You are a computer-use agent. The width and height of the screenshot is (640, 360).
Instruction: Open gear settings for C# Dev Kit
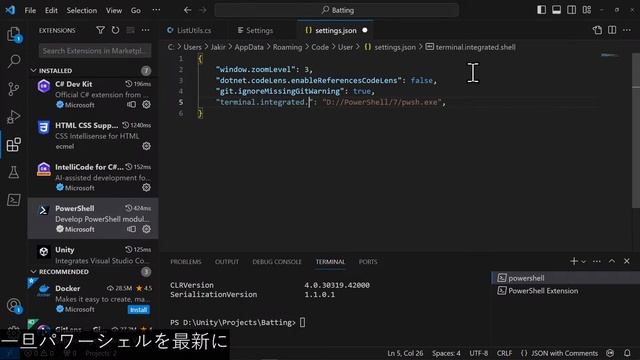[x=147, y=104]
